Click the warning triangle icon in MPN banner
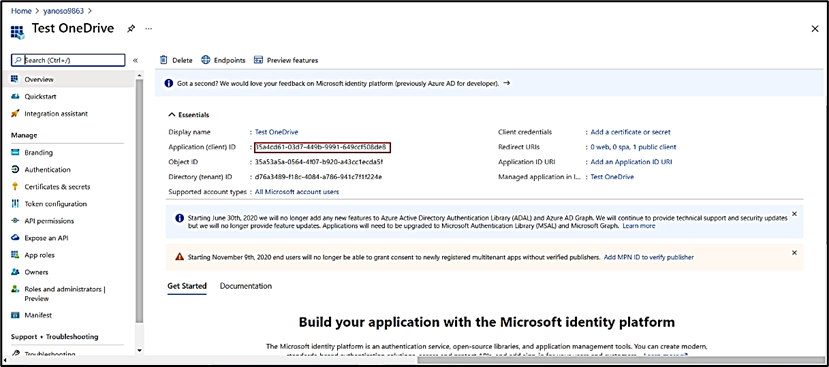Screen dimensions: 829x367 pos(179,257)
